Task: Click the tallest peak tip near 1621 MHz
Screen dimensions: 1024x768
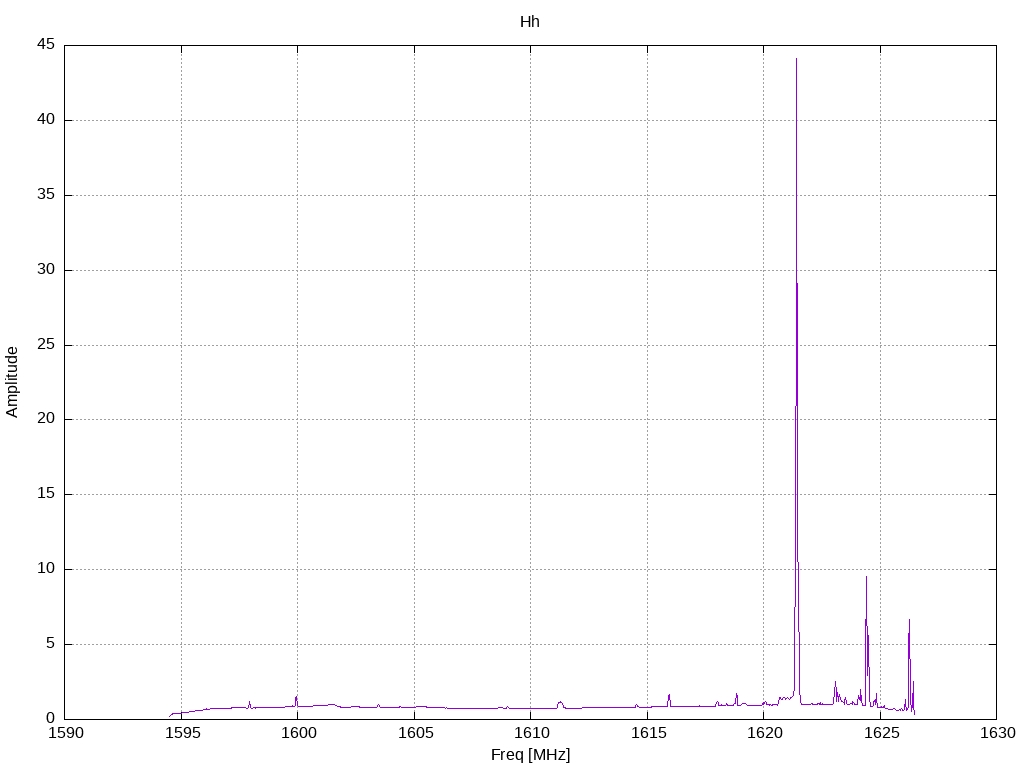Action: pyautogui.click(x=796, y=59)
